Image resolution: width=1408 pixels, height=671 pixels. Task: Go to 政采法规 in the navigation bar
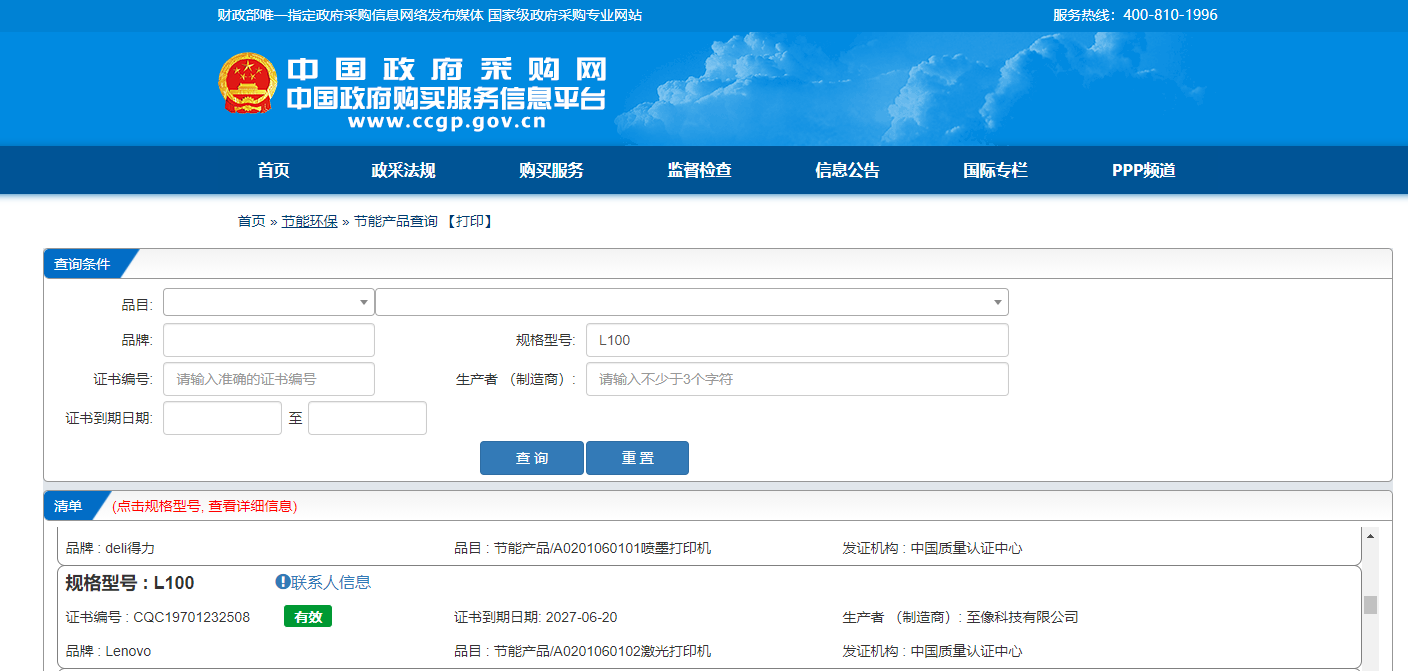point(403,170)
